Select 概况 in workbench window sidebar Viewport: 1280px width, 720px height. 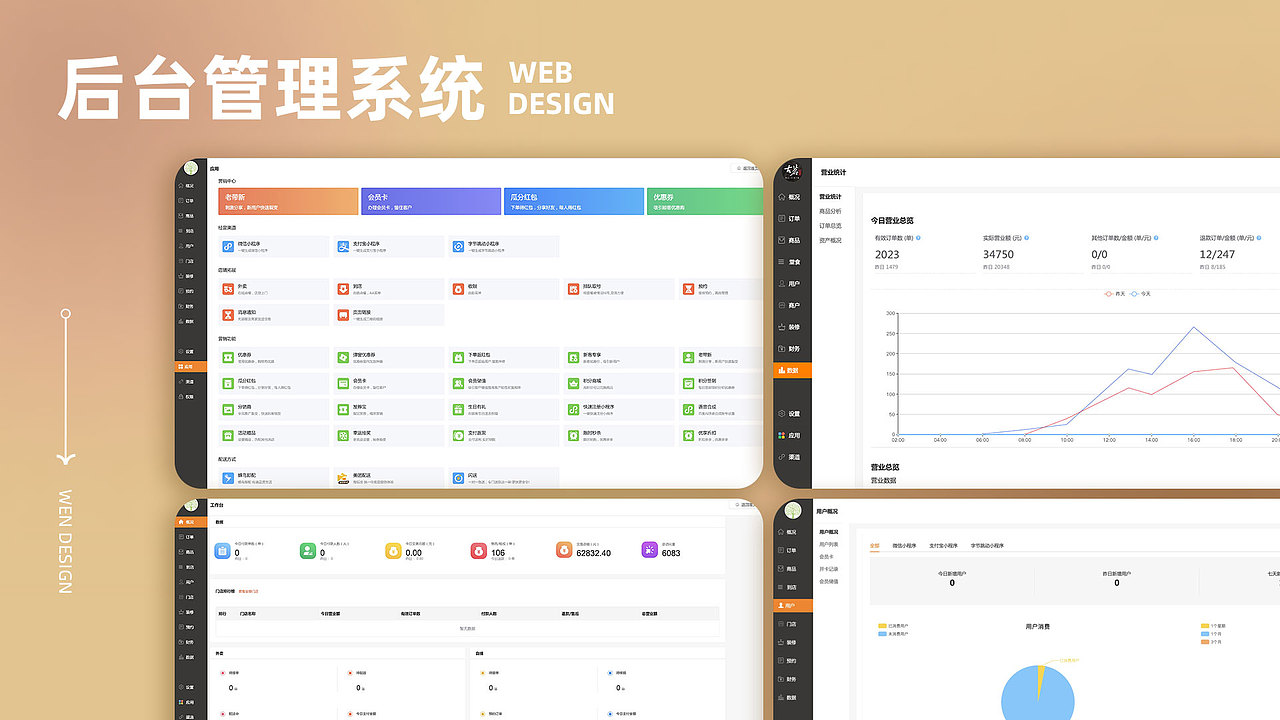(191, 522)
